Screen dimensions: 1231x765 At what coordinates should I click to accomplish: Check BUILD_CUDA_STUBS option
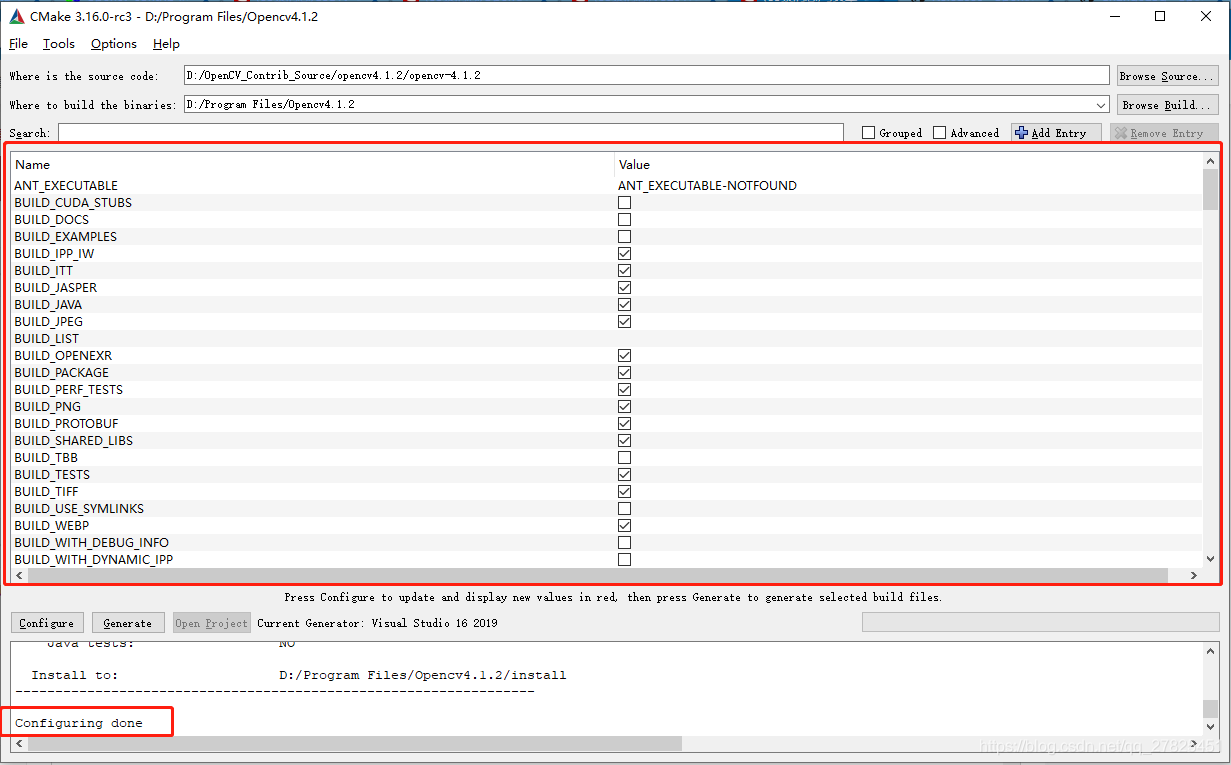point(624,203)
